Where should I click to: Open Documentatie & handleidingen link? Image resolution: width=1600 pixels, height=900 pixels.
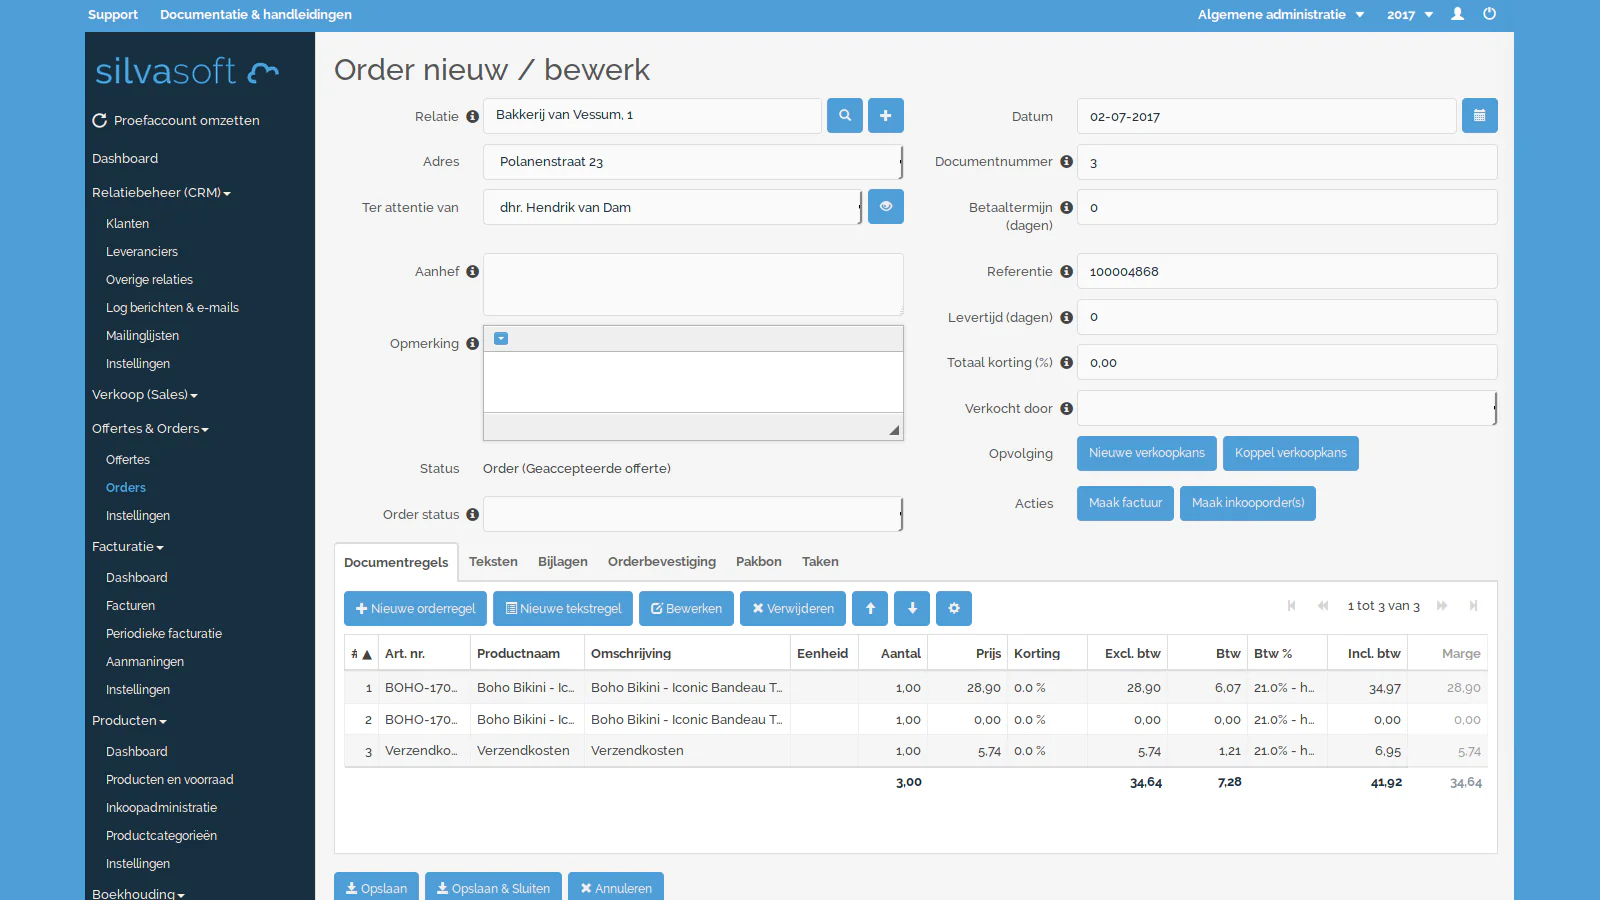click(x=256, y=15)
